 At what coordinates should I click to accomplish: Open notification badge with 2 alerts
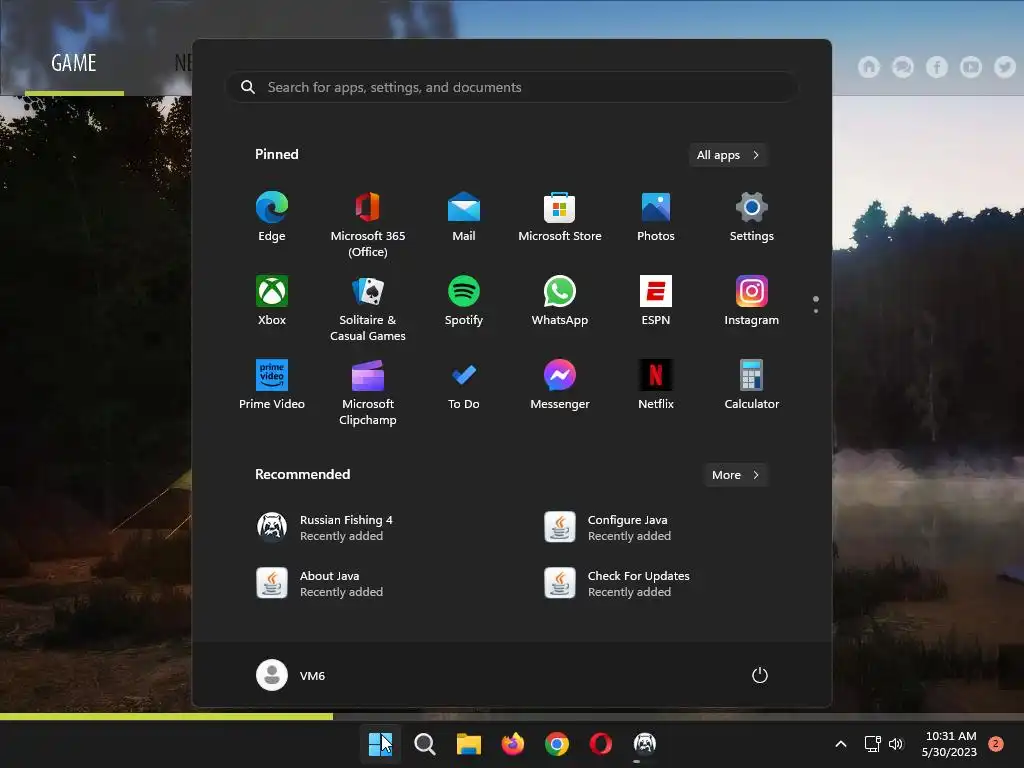point(996,744)
